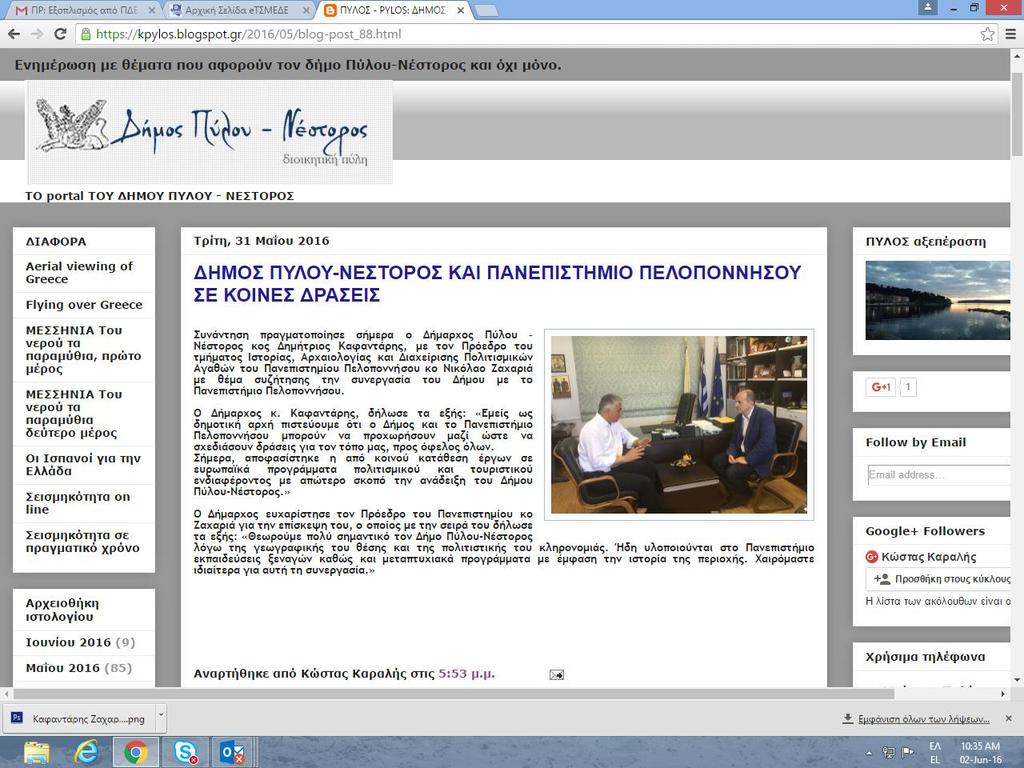
Task: Reload the page with refresh icon
Action: coord(60,34)
